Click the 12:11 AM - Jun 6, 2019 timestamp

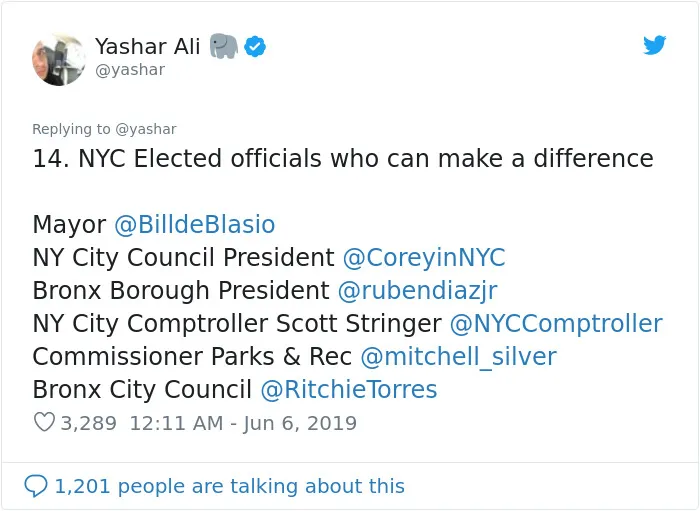click(x=243, y=423)
